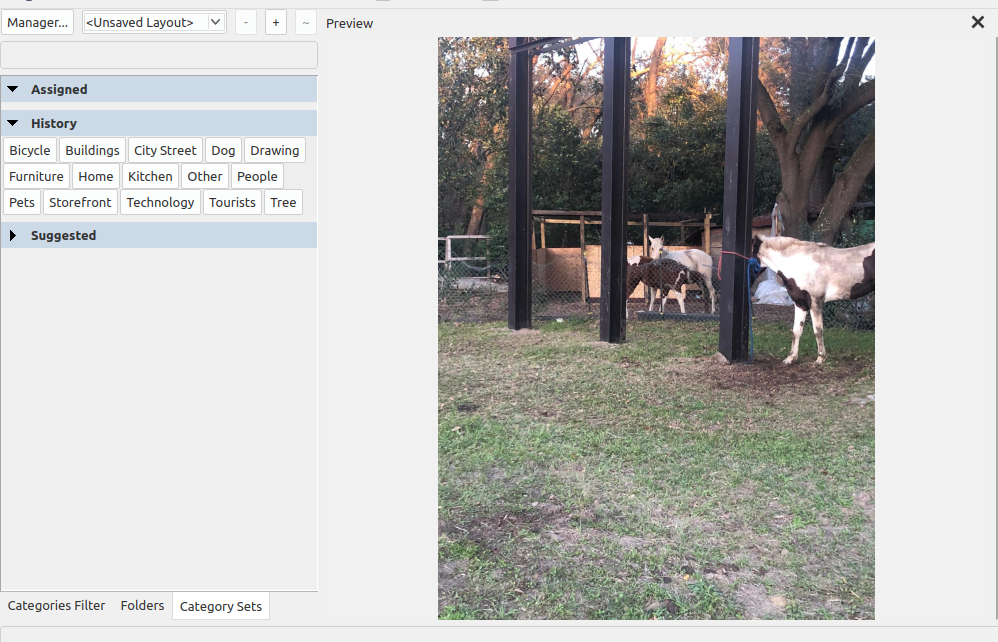Assign the Furniture category
Image resolution: width=998 pixels, height=642 pixels.
36,176
